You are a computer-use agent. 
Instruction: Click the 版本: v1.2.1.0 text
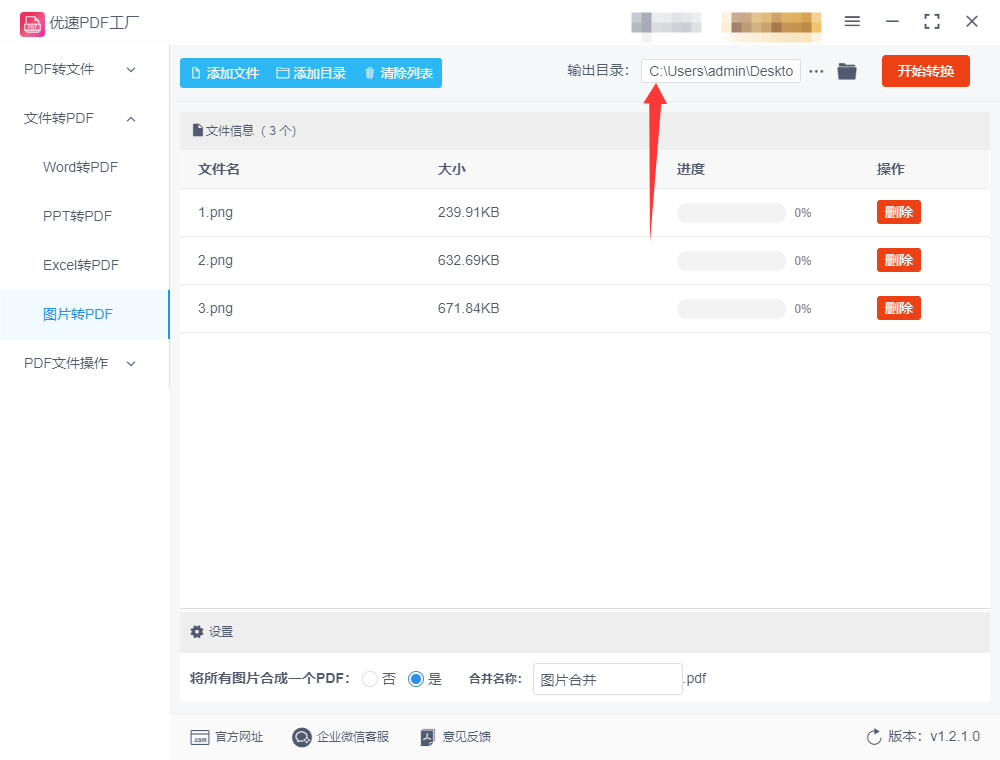click(x=934, y=736)
